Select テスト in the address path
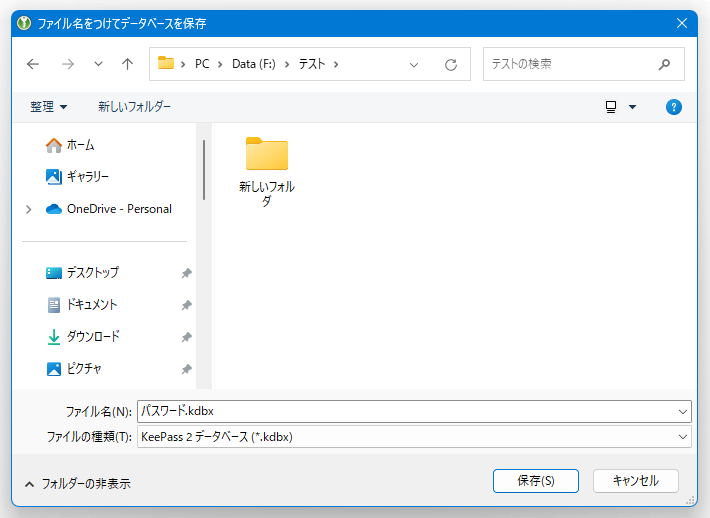 (312, 64)
